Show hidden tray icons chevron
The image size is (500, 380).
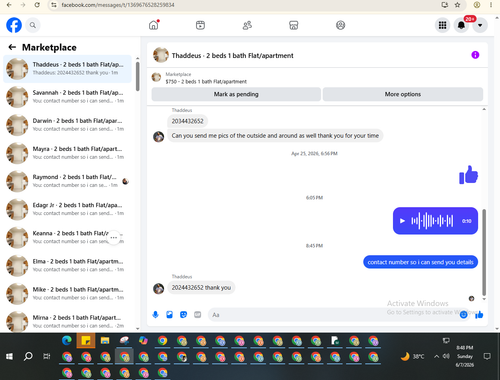point(436,357)
